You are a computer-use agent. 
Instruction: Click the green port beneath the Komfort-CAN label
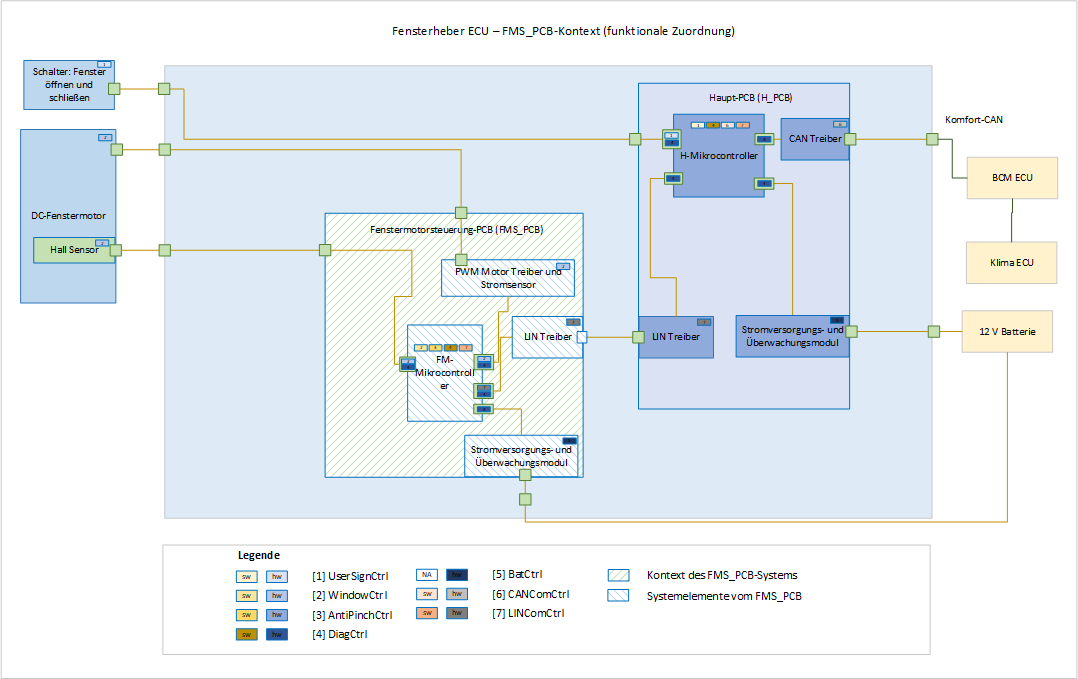pos(932,140)
